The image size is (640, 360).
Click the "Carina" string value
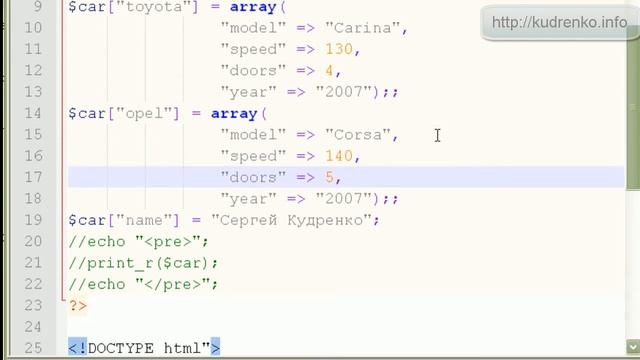pos(362,28)
